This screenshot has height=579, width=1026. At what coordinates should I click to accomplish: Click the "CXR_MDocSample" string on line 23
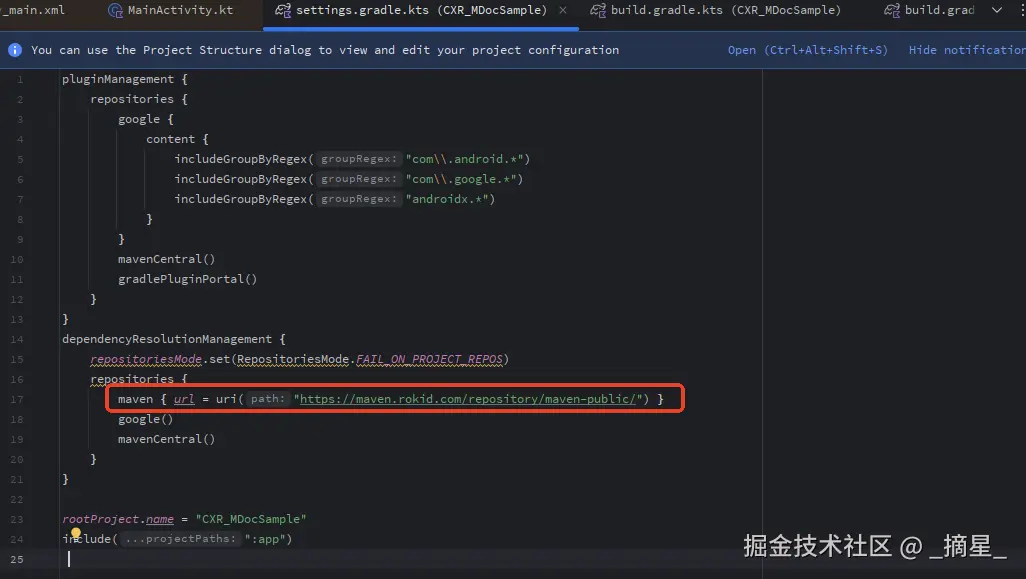coord(251,519)
